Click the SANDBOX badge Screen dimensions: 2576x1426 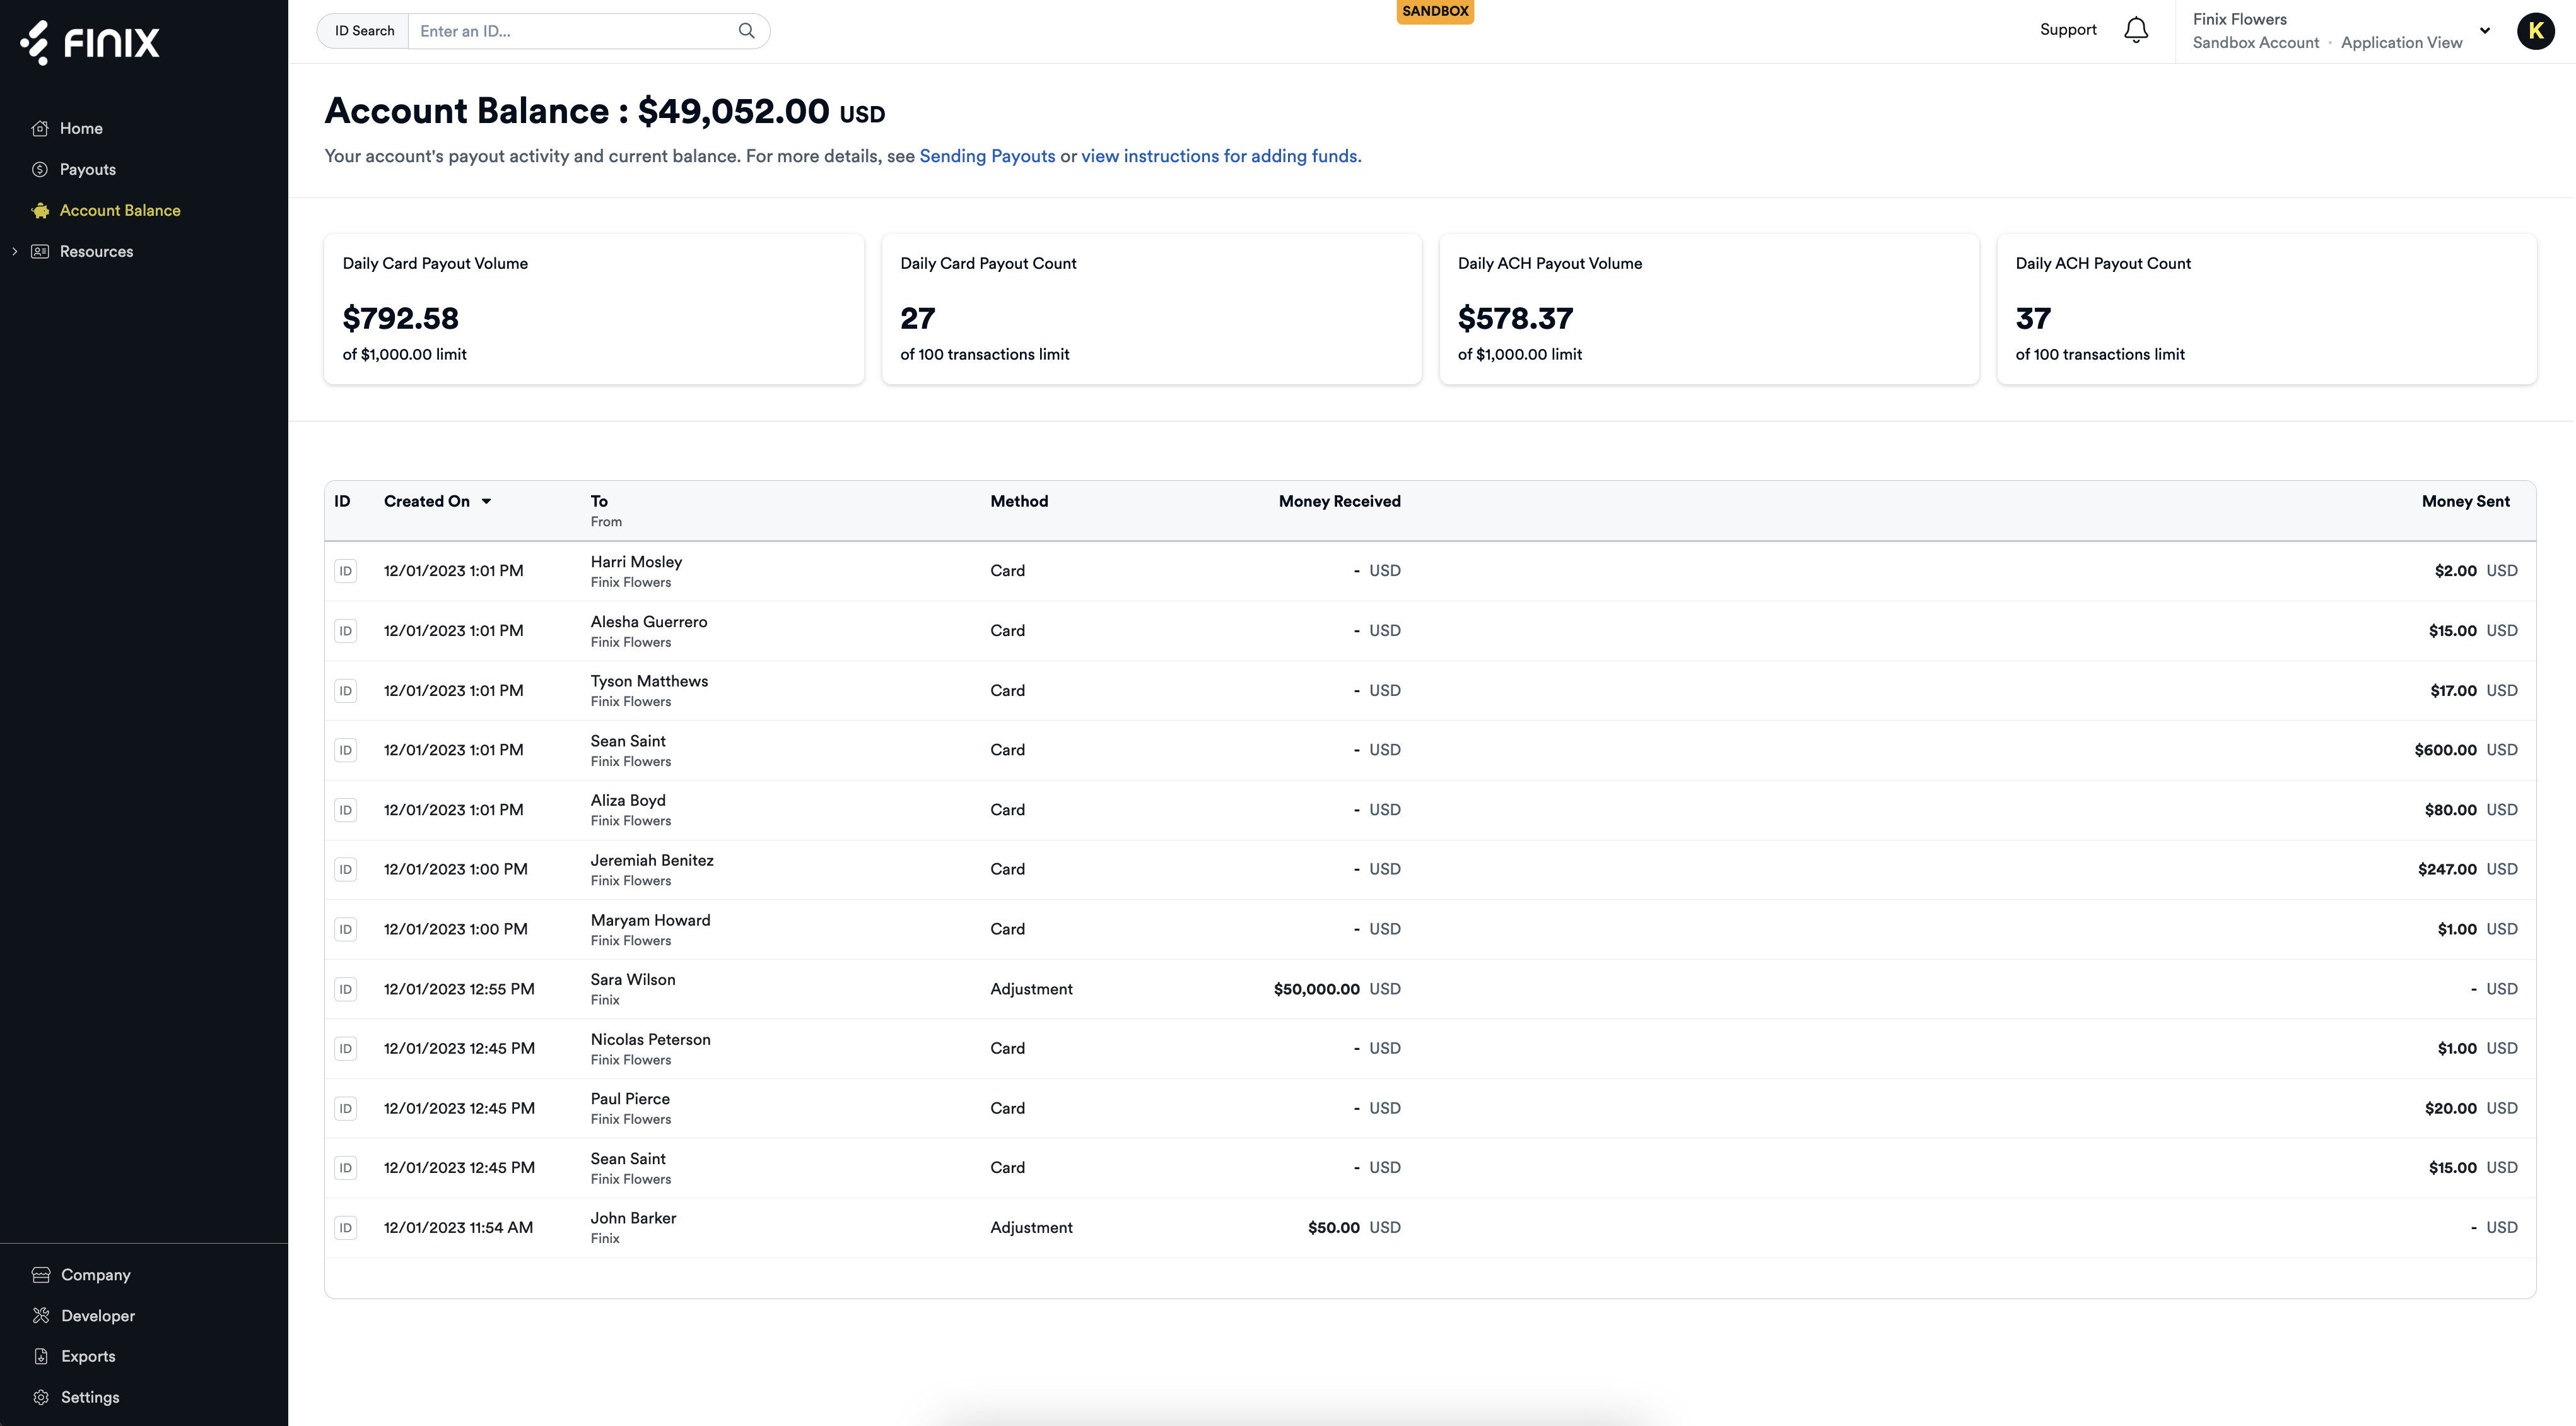click(1435, 11)
